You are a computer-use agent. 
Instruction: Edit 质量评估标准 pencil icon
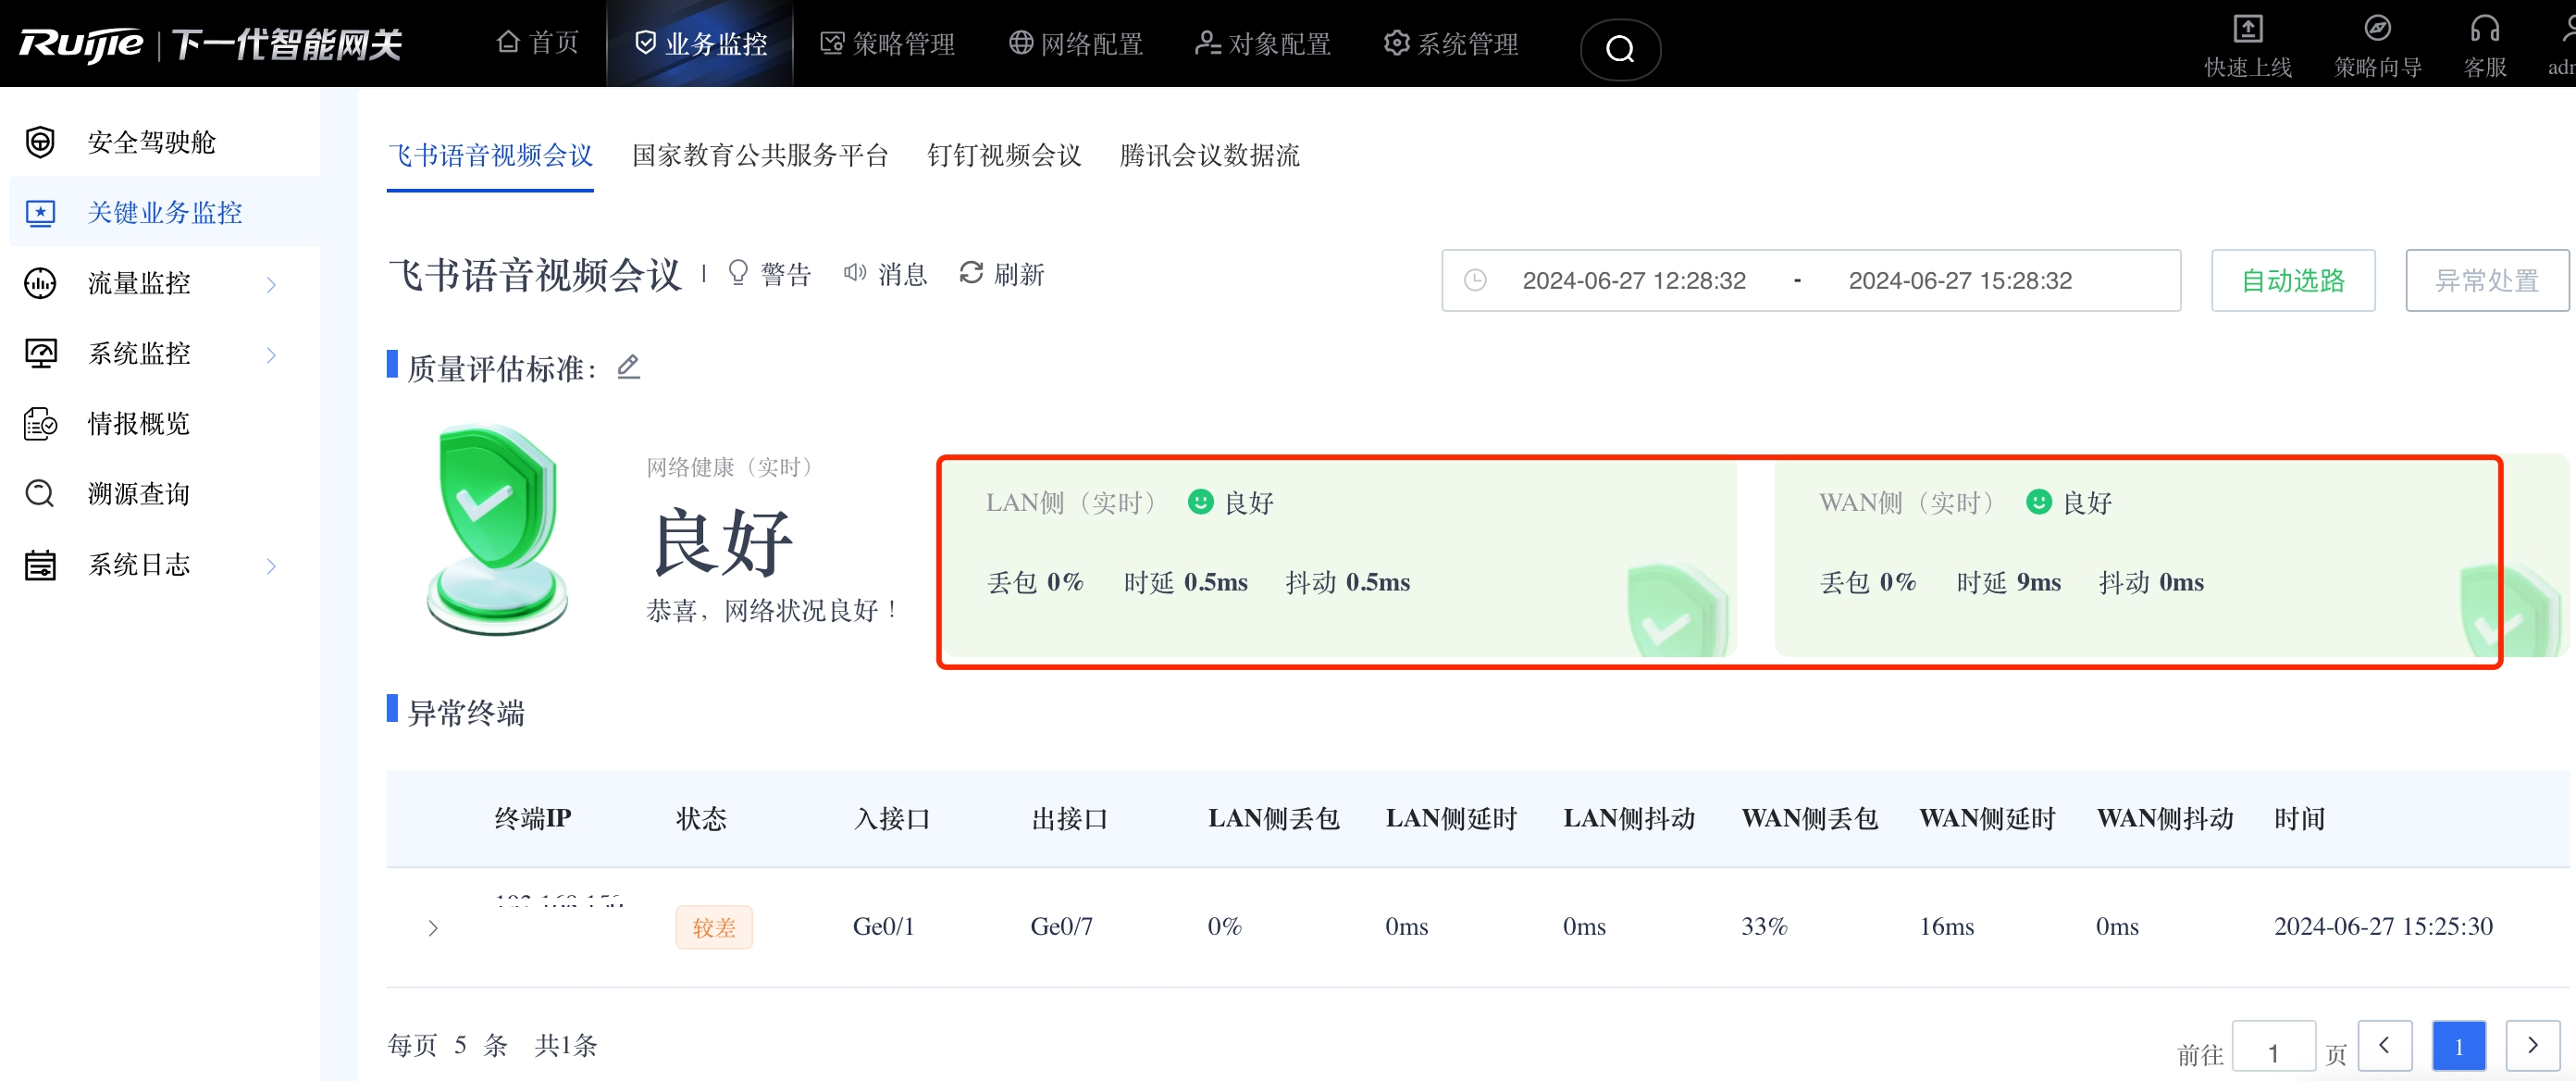point(628,367)
